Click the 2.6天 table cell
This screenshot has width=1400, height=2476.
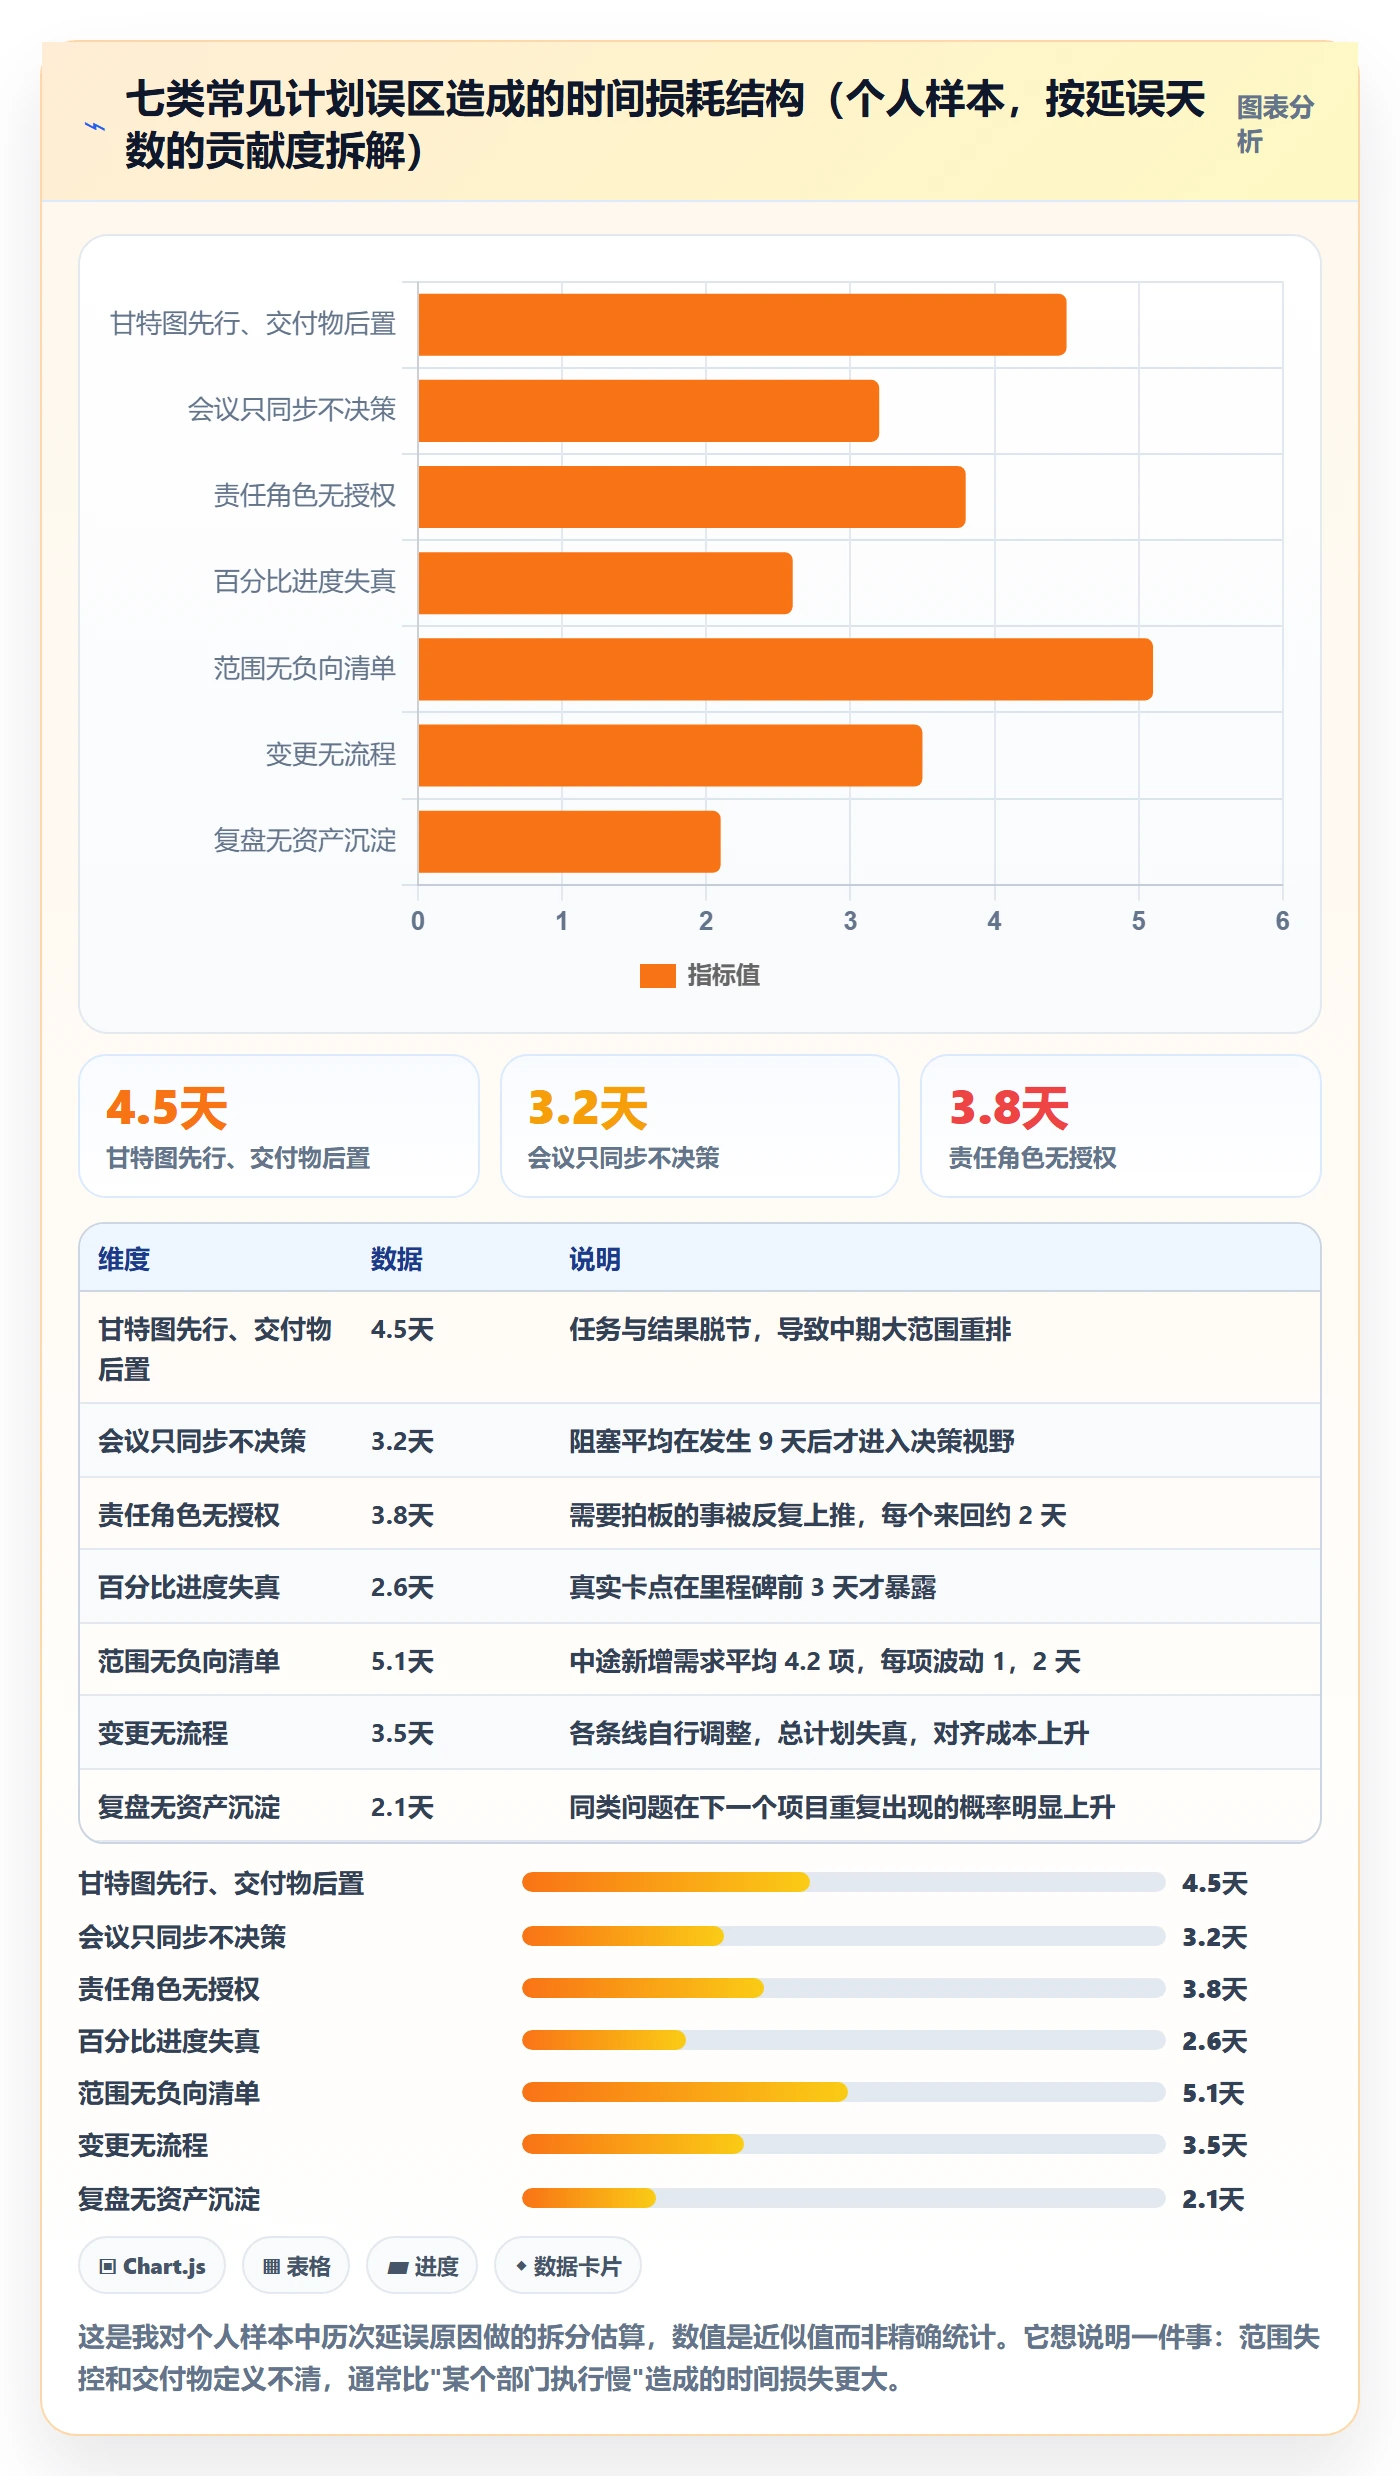[402, 1587]
